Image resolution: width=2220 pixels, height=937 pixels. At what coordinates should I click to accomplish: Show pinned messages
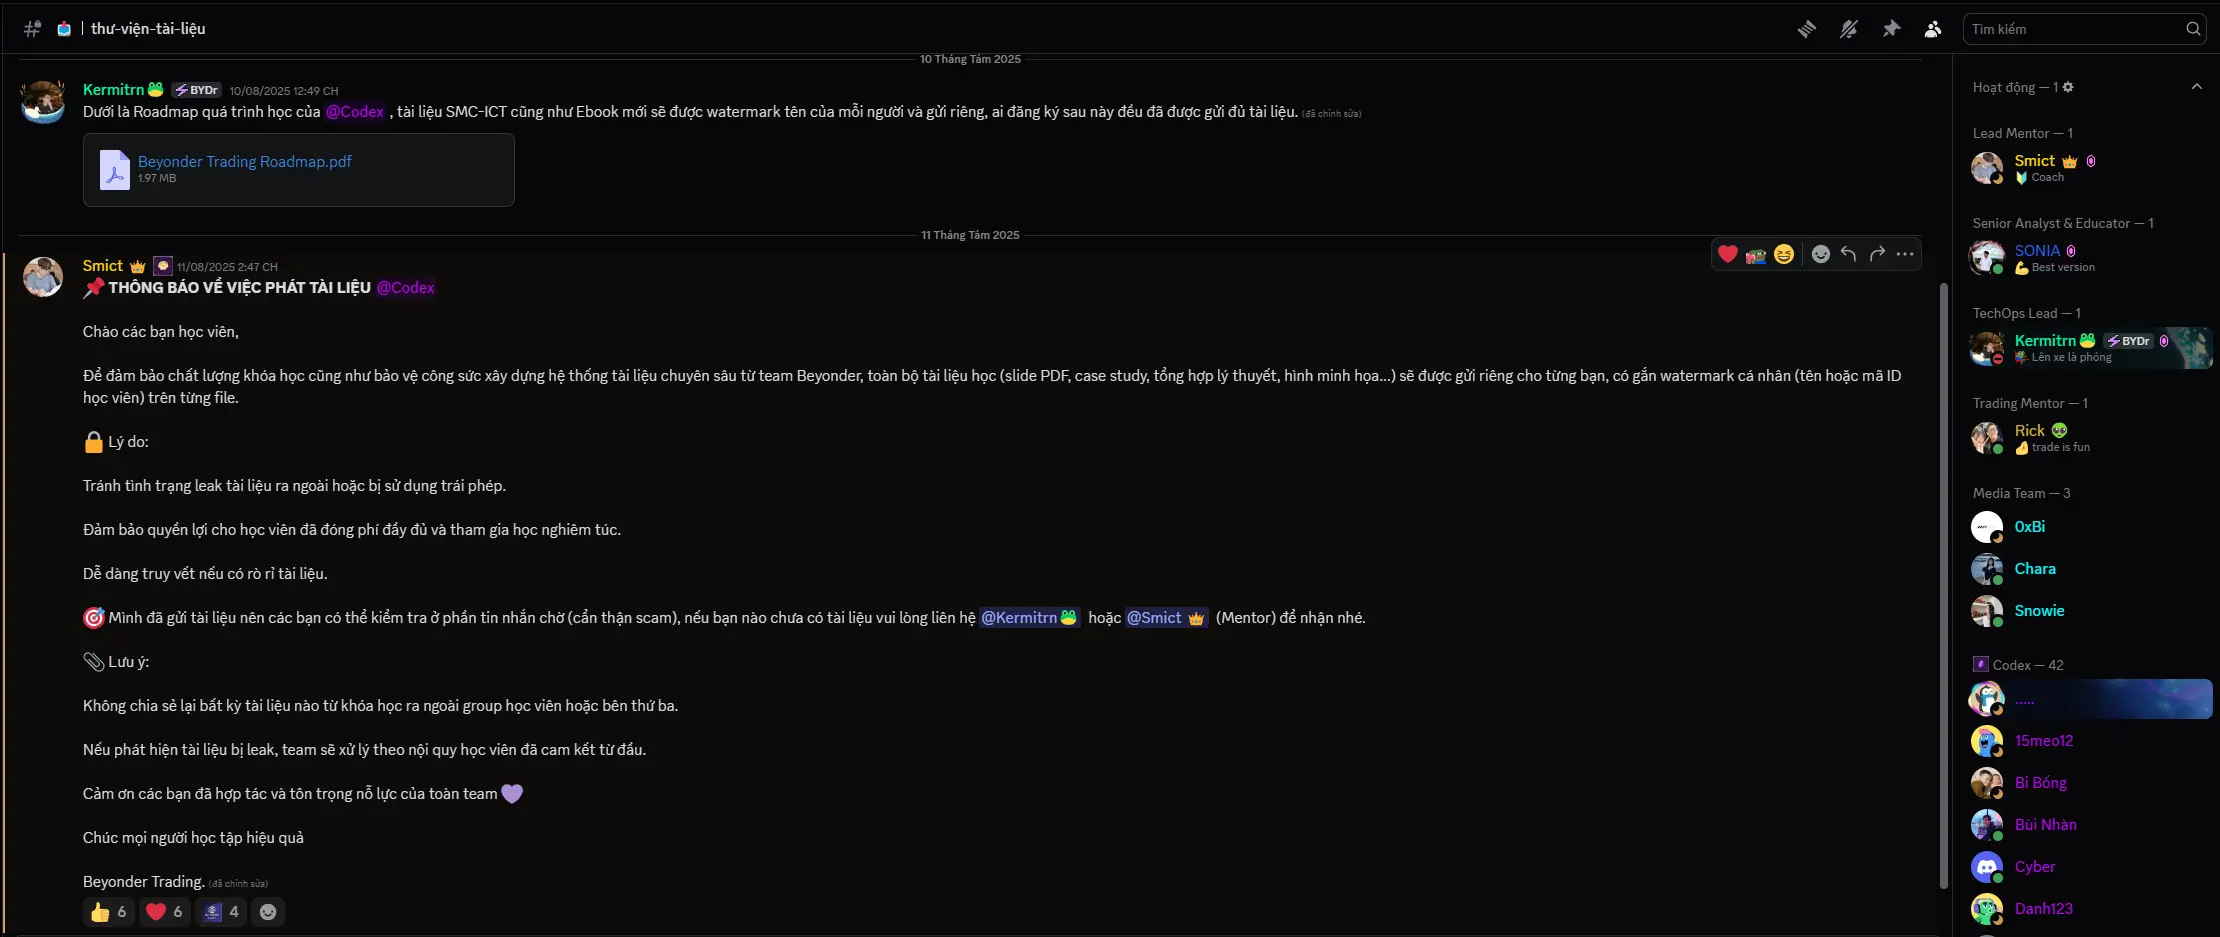point(1890,29)
